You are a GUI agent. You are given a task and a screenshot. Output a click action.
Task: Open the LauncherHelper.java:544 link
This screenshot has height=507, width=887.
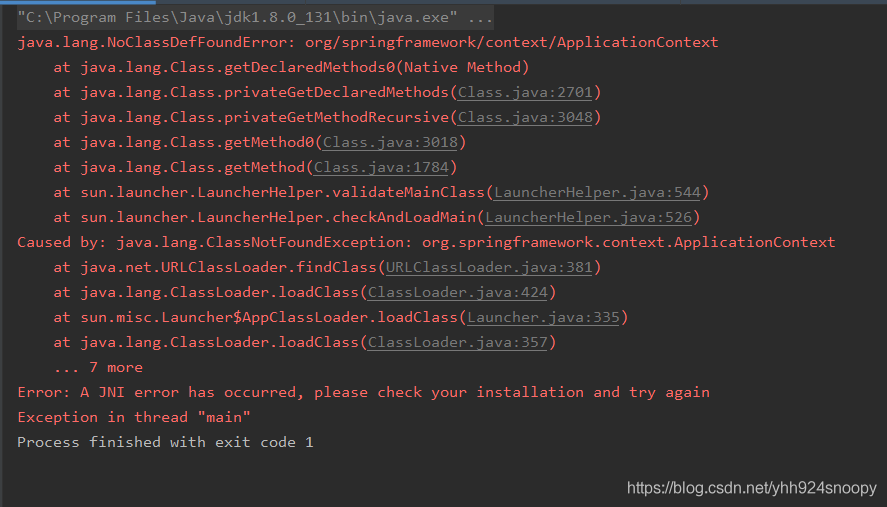click(x=597, y=192)
